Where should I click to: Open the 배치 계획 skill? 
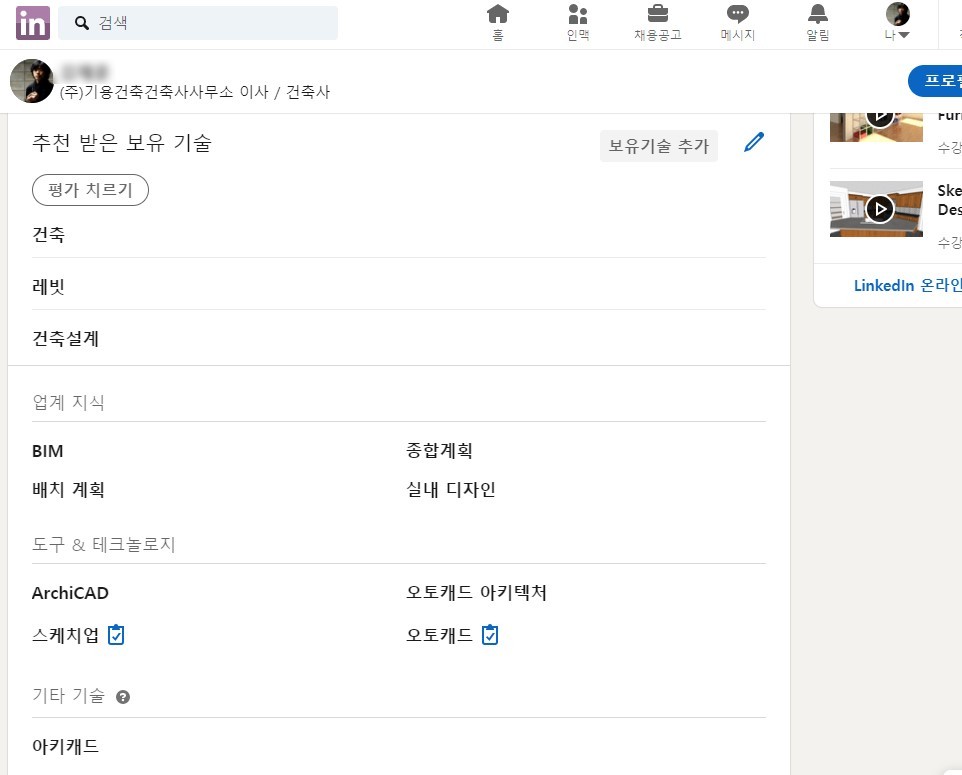coord(68,490)
